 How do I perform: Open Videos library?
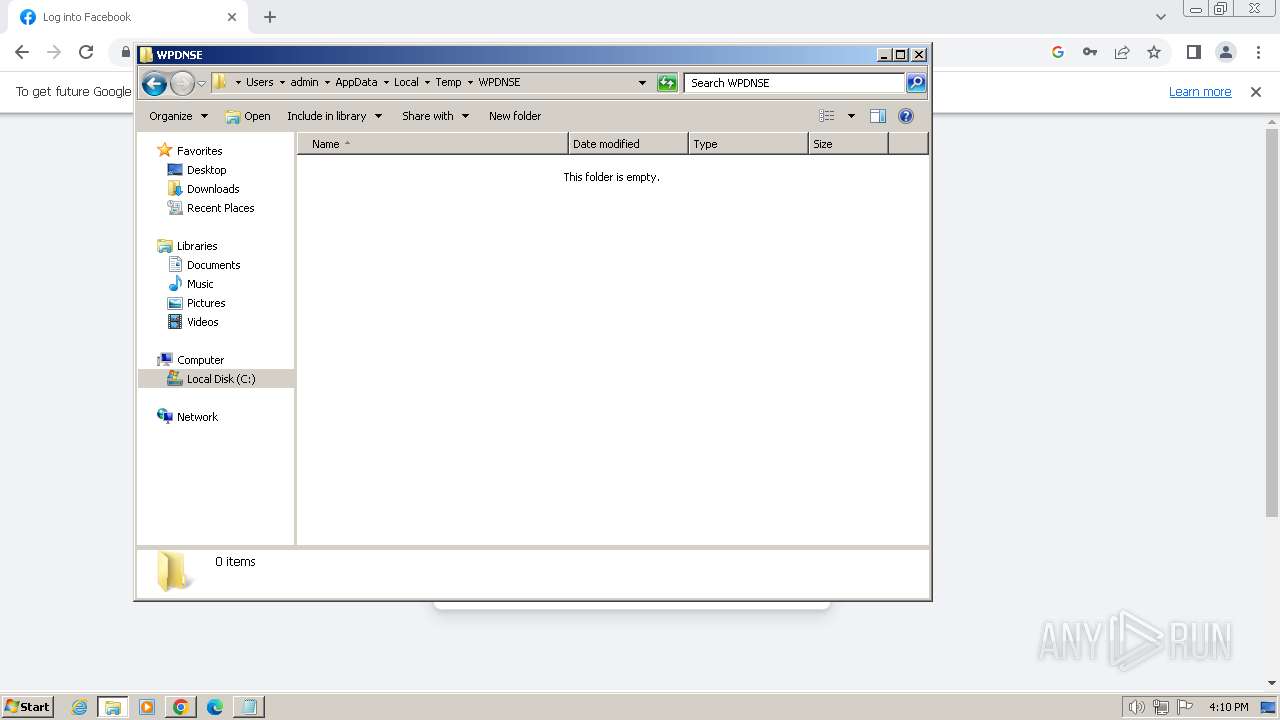tap(202, 322)
